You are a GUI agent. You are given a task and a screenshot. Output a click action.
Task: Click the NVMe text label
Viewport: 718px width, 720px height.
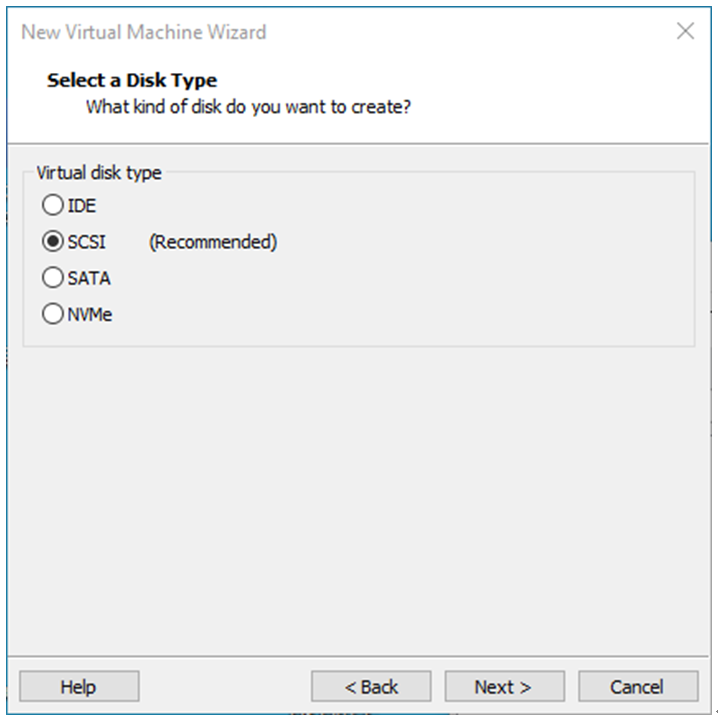point(90,315)
